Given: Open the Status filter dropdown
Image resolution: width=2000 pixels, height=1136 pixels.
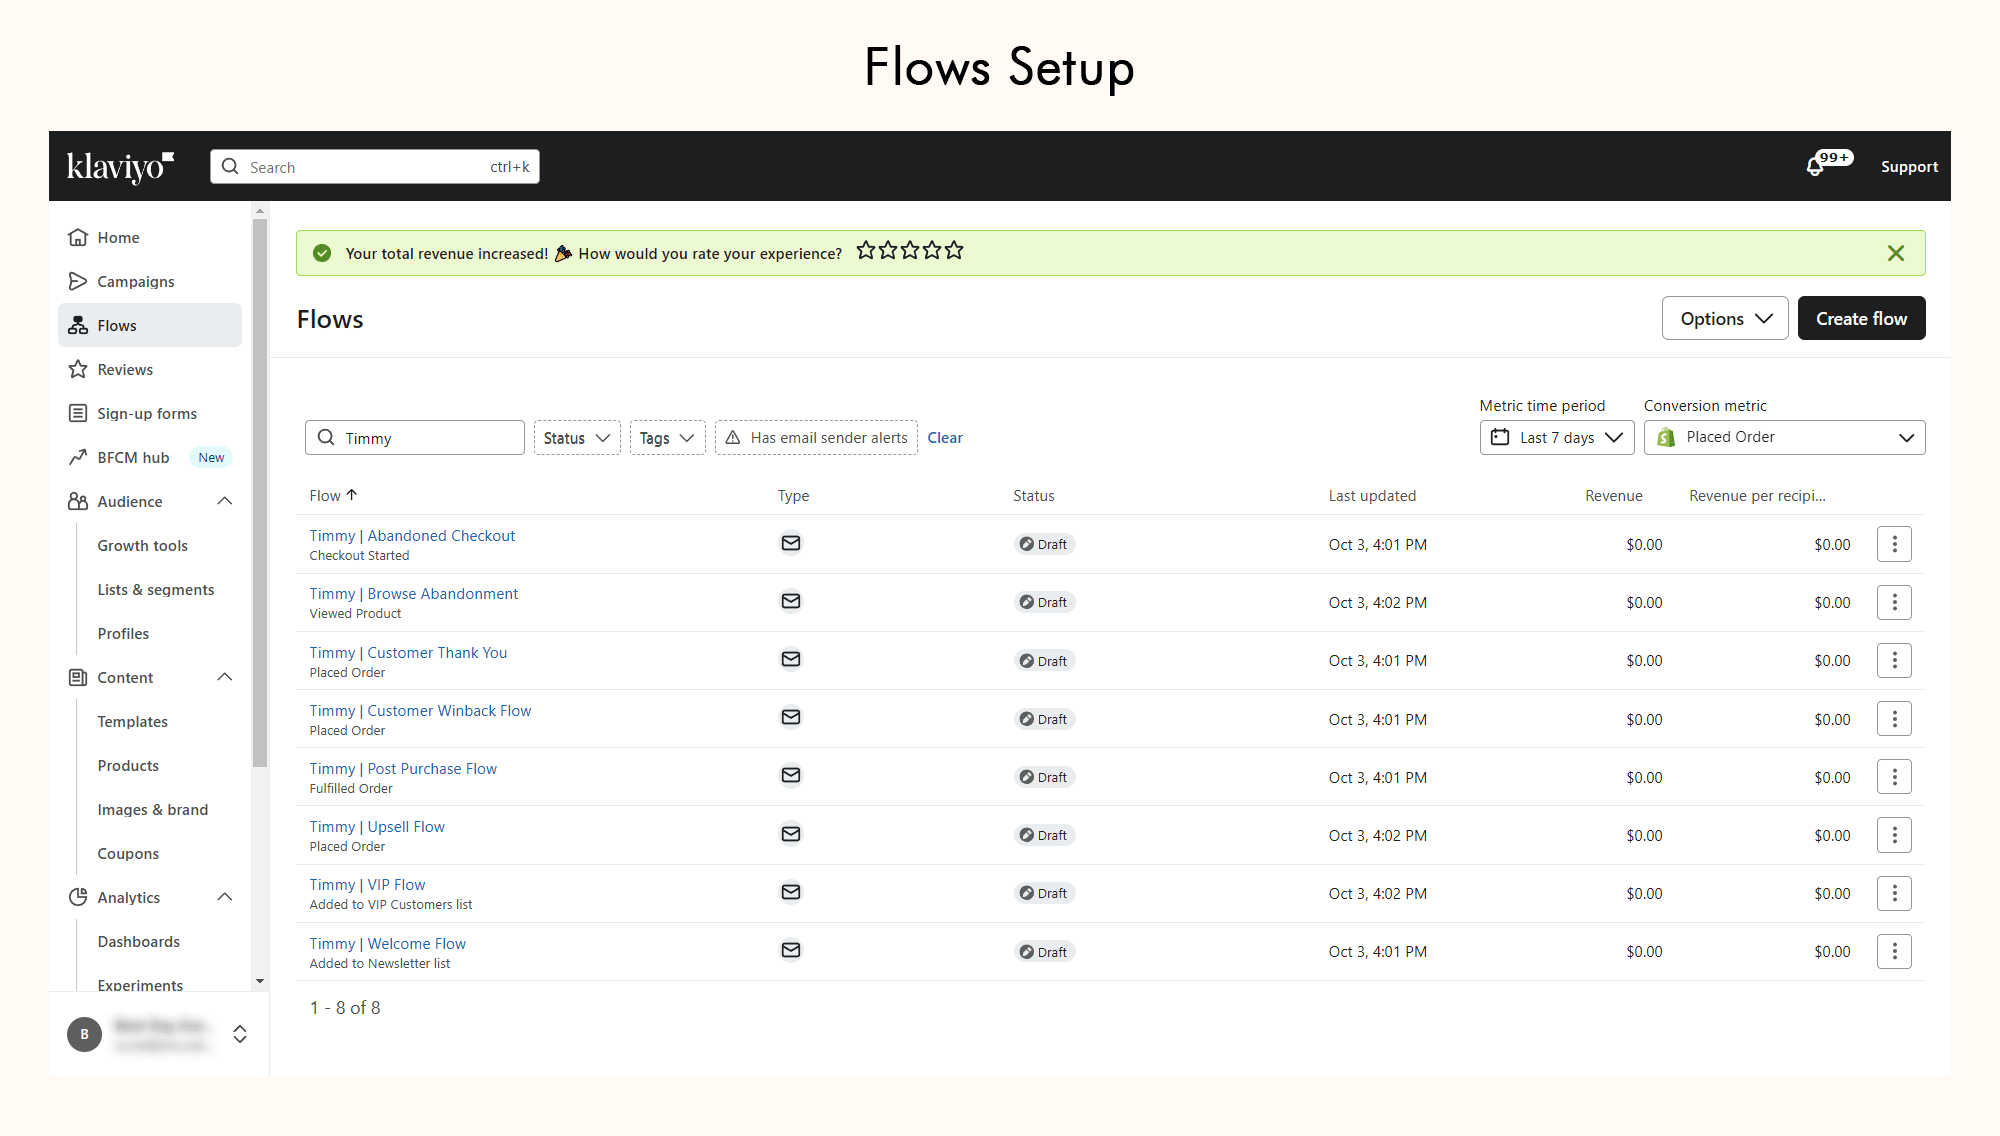Looking at the screenshot, I should tap(576, 438).
